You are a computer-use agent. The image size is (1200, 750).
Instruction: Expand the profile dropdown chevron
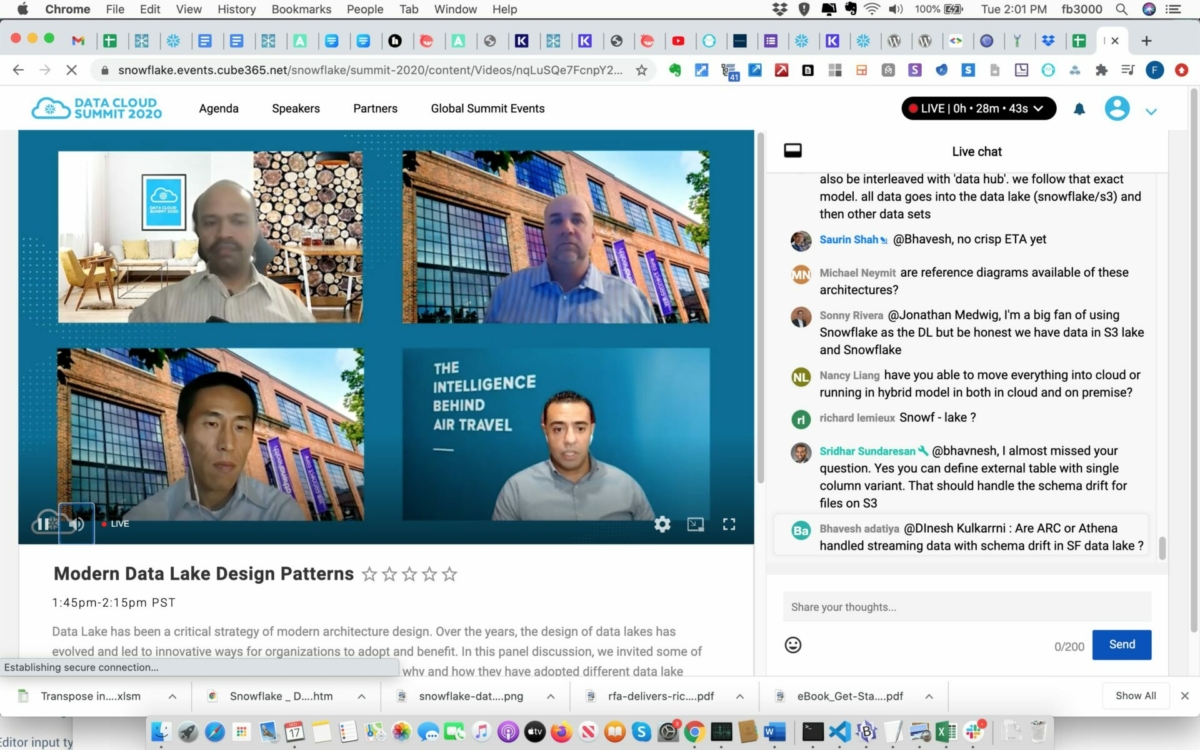1151,111
